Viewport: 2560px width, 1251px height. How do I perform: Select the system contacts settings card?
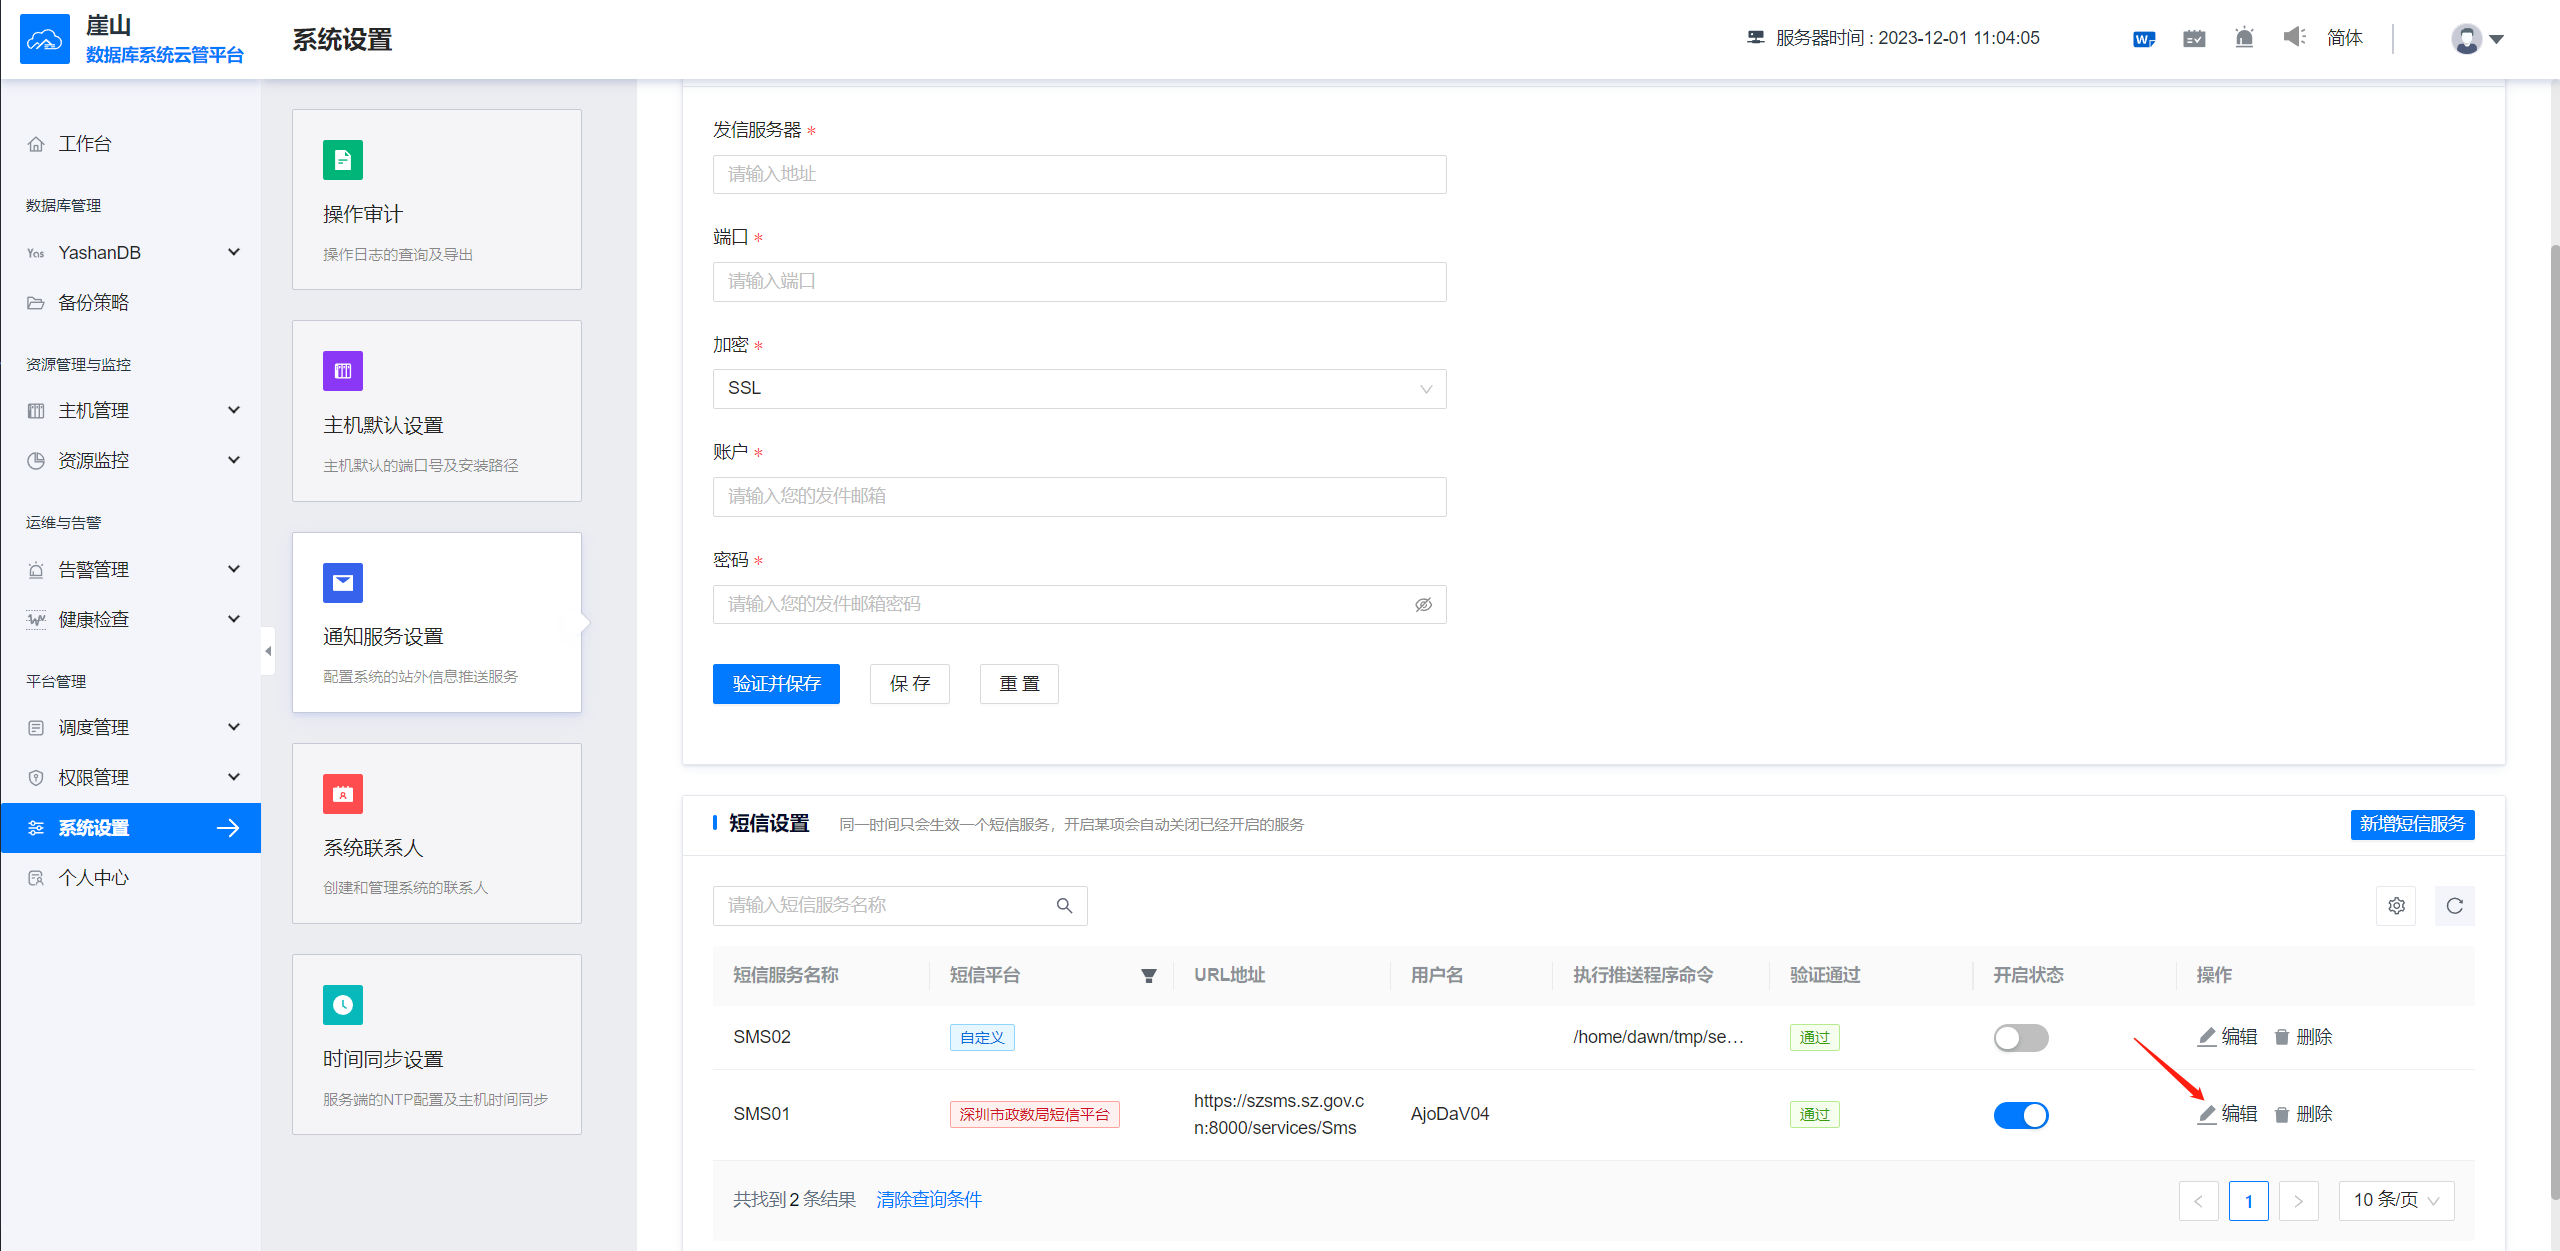coord(437,833)
